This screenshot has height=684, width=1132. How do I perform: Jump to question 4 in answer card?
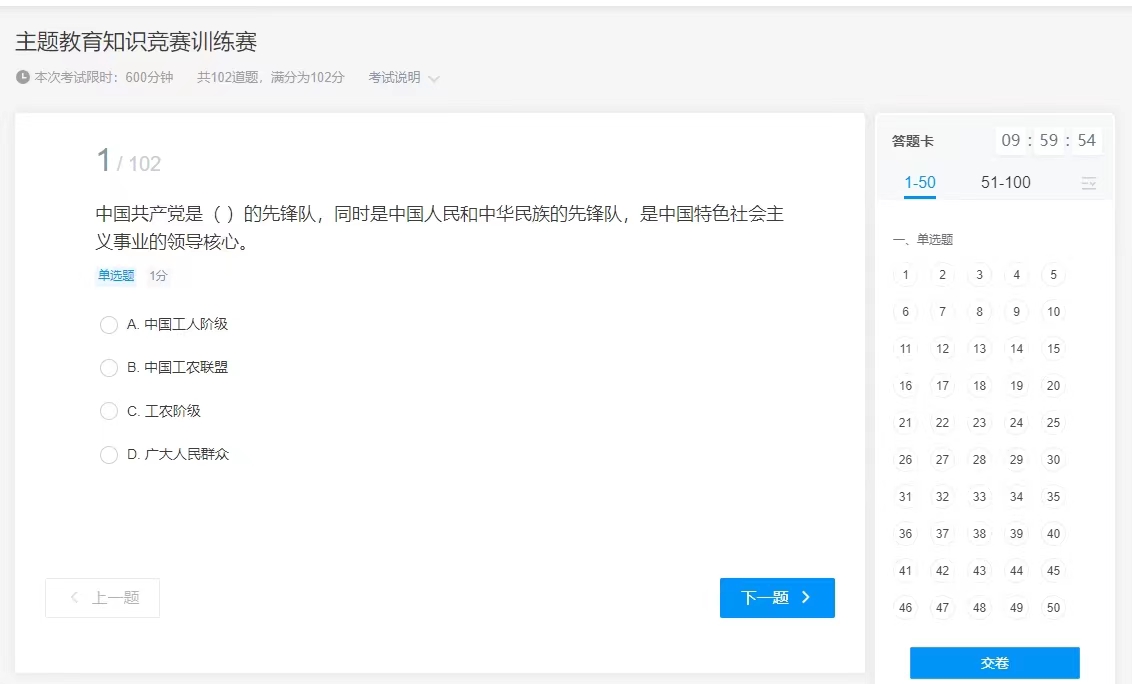click(x=1016, y=274)
